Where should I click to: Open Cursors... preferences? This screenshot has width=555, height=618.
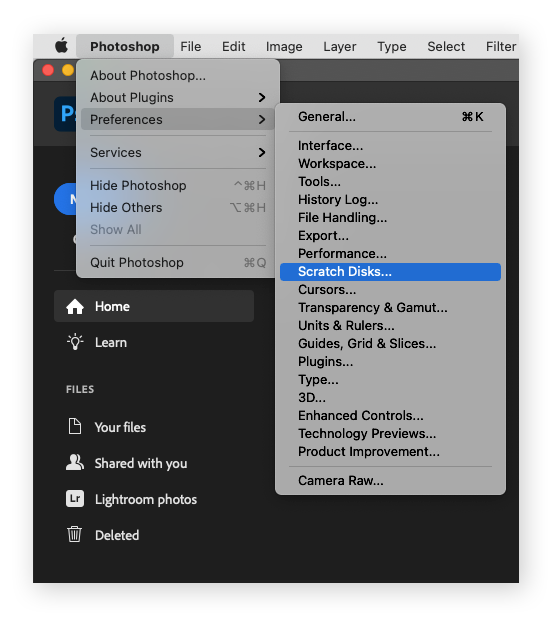click(390, 290)
